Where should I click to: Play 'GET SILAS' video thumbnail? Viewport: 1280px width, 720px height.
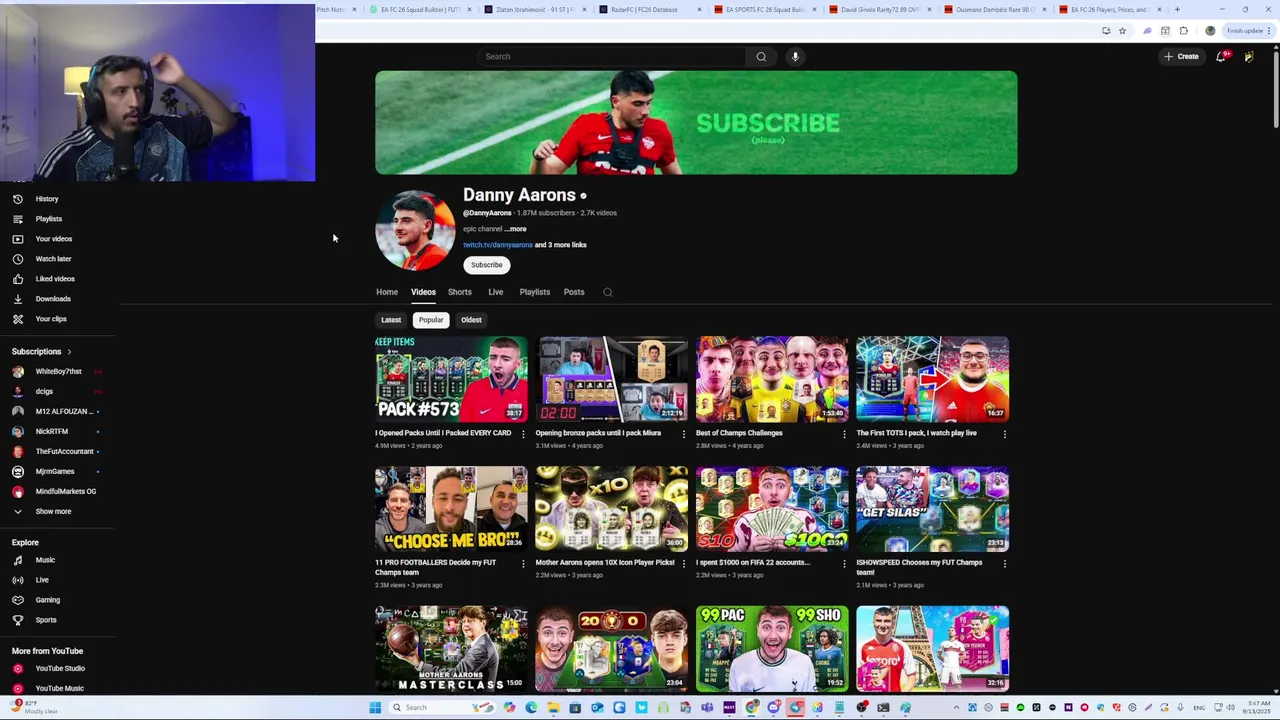(932, 509)
